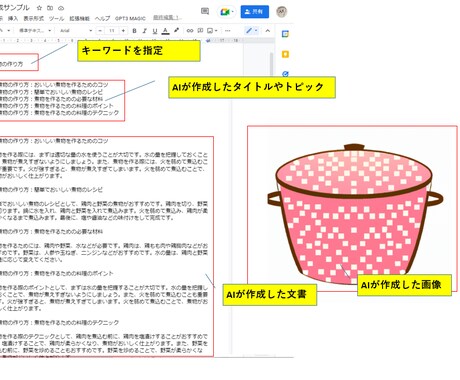The image size is (460, 380).
Task: Open the insert image dropdown
Action: [212, 31]
